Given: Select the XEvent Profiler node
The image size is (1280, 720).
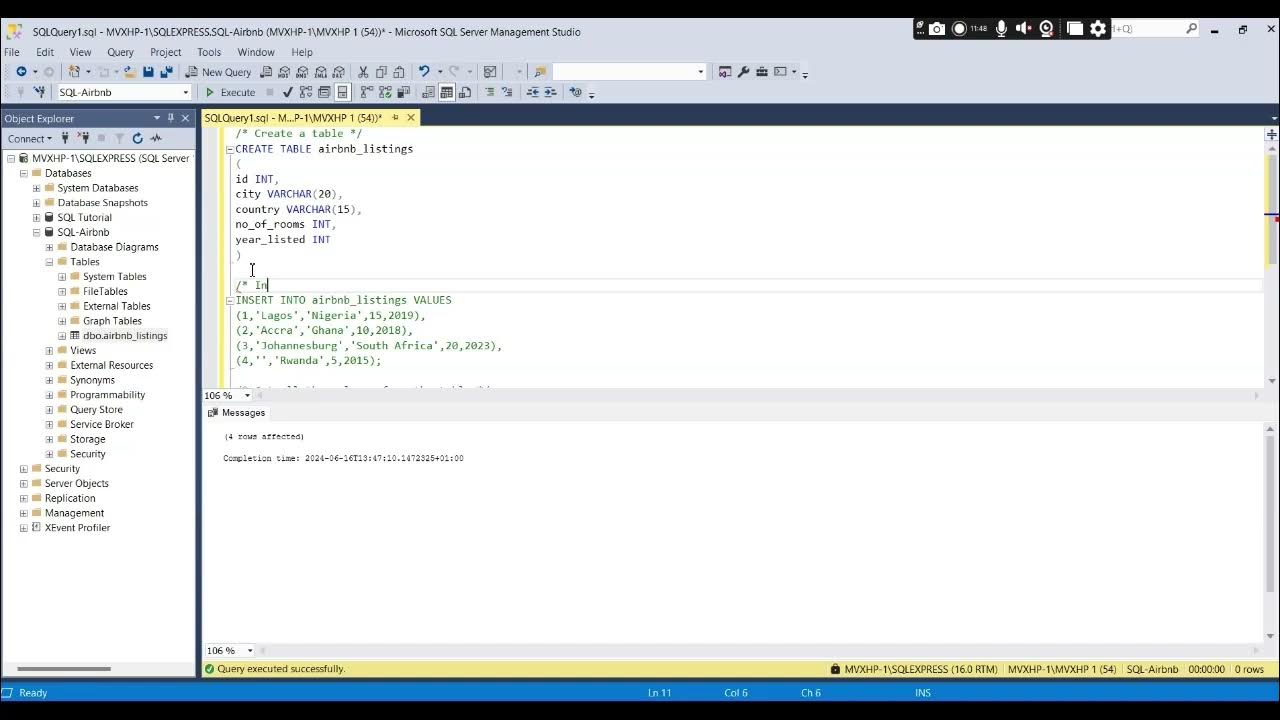Looking at the screenshot, I should coord(77,528).
